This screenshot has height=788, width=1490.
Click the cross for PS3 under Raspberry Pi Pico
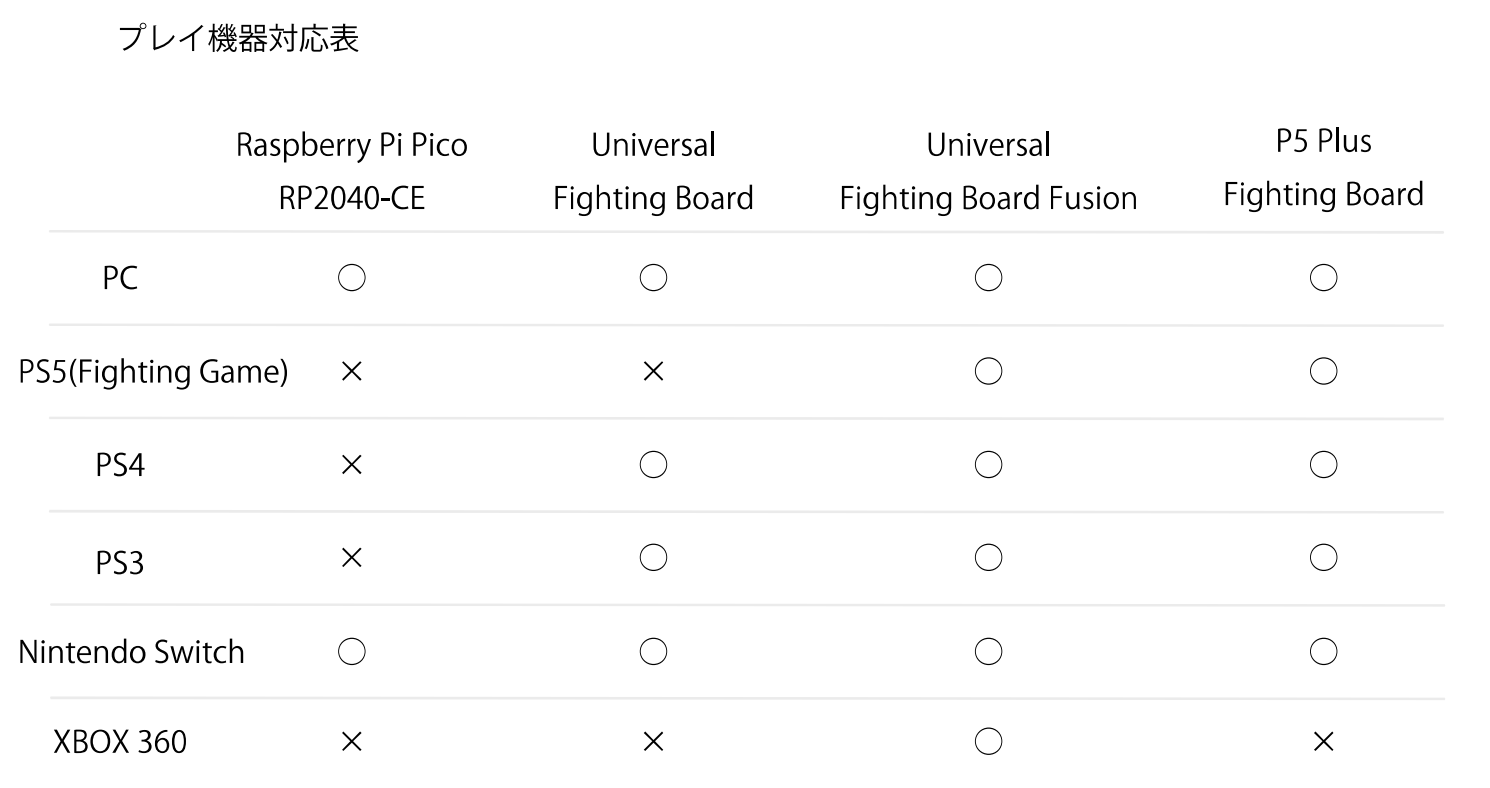[x=351, y=558]
